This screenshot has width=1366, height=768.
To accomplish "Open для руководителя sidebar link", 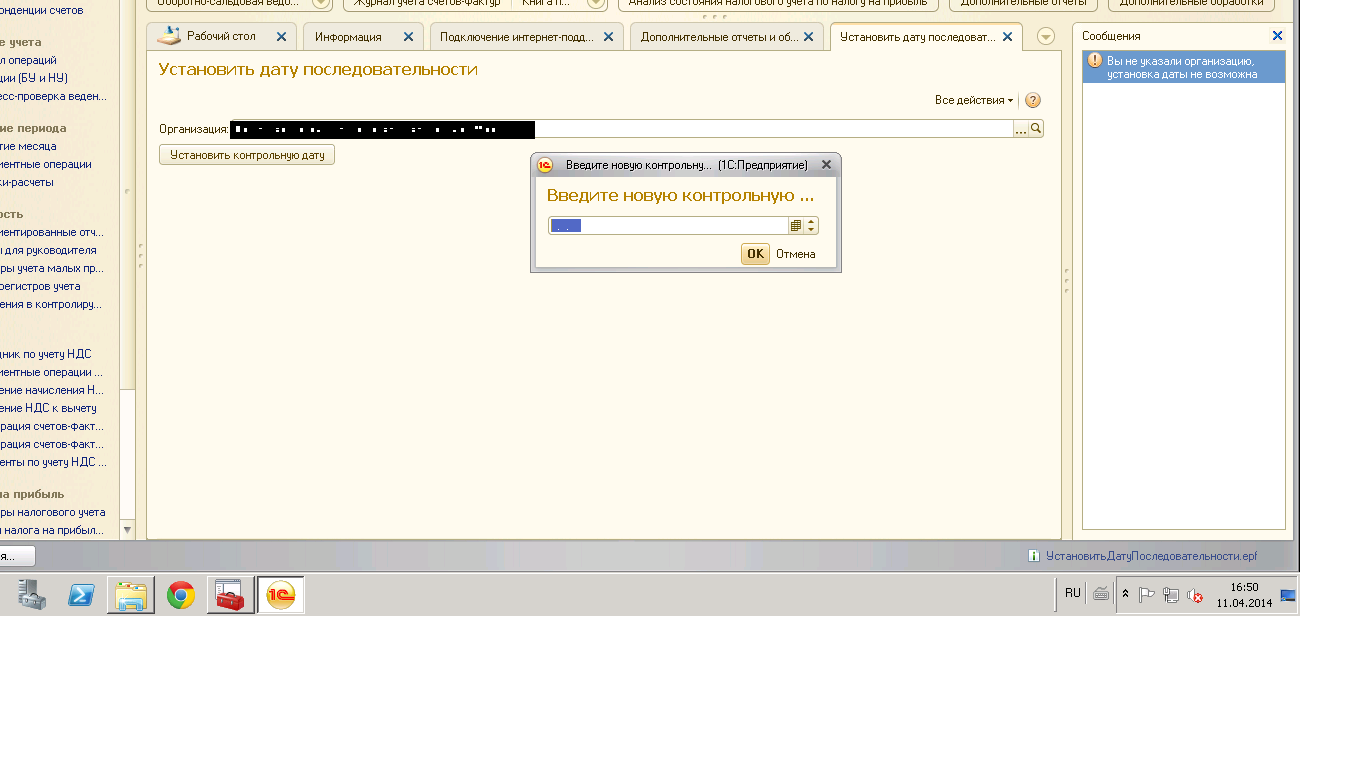I will pyautogui.click(x=48, y=250).
